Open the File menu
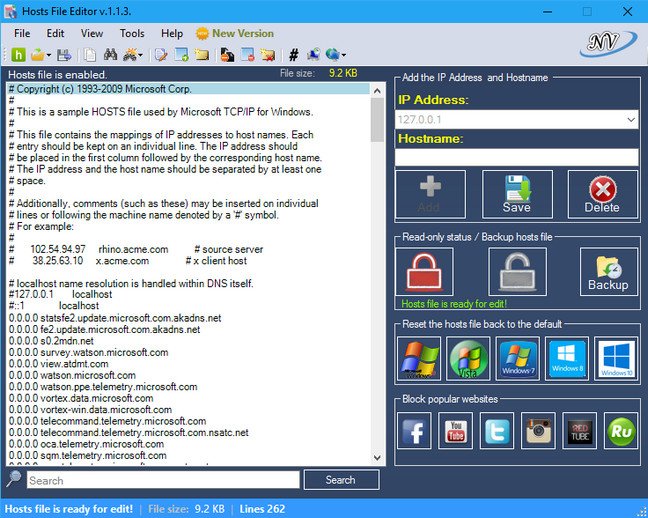The image size is (648, 518). (x=22, y=33)
